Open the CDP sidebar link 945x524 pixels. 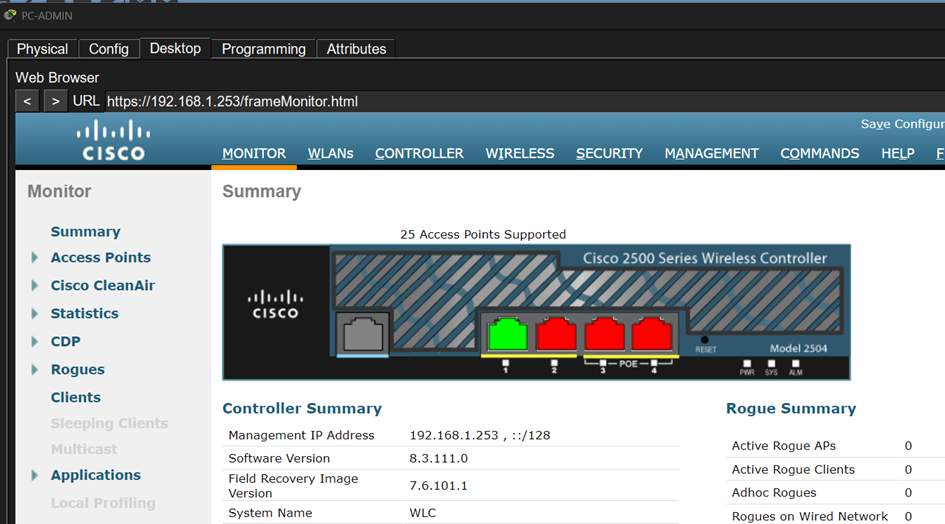click(65, 341)
